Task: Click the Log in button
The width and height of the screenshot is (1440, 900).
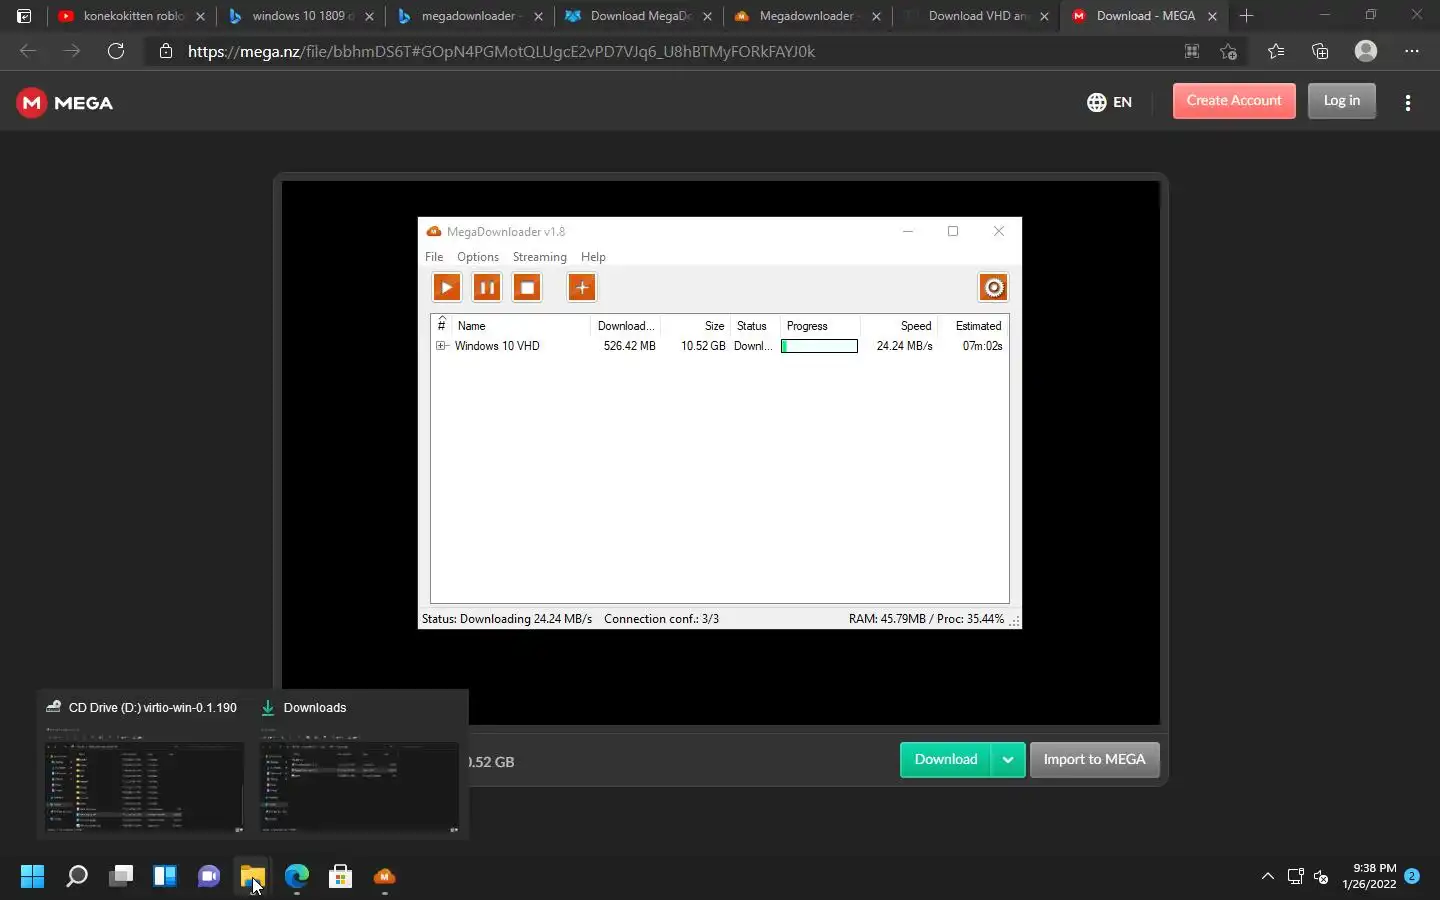Action: (x=1342, y=101)
